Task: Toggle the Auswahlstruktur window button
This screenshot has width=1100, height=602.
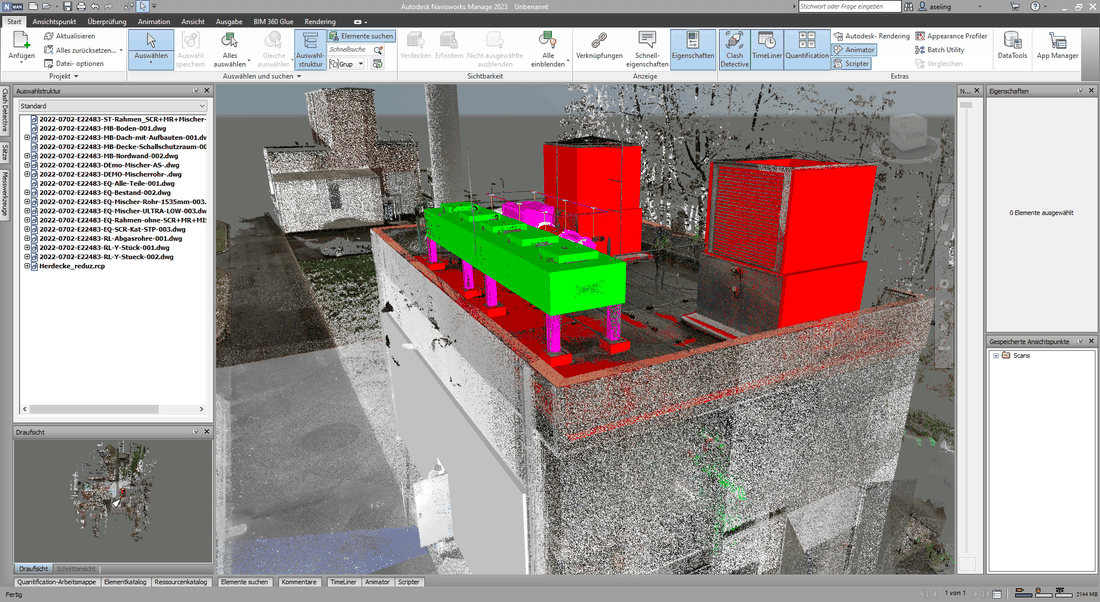Action: click(x=310, y=49)
